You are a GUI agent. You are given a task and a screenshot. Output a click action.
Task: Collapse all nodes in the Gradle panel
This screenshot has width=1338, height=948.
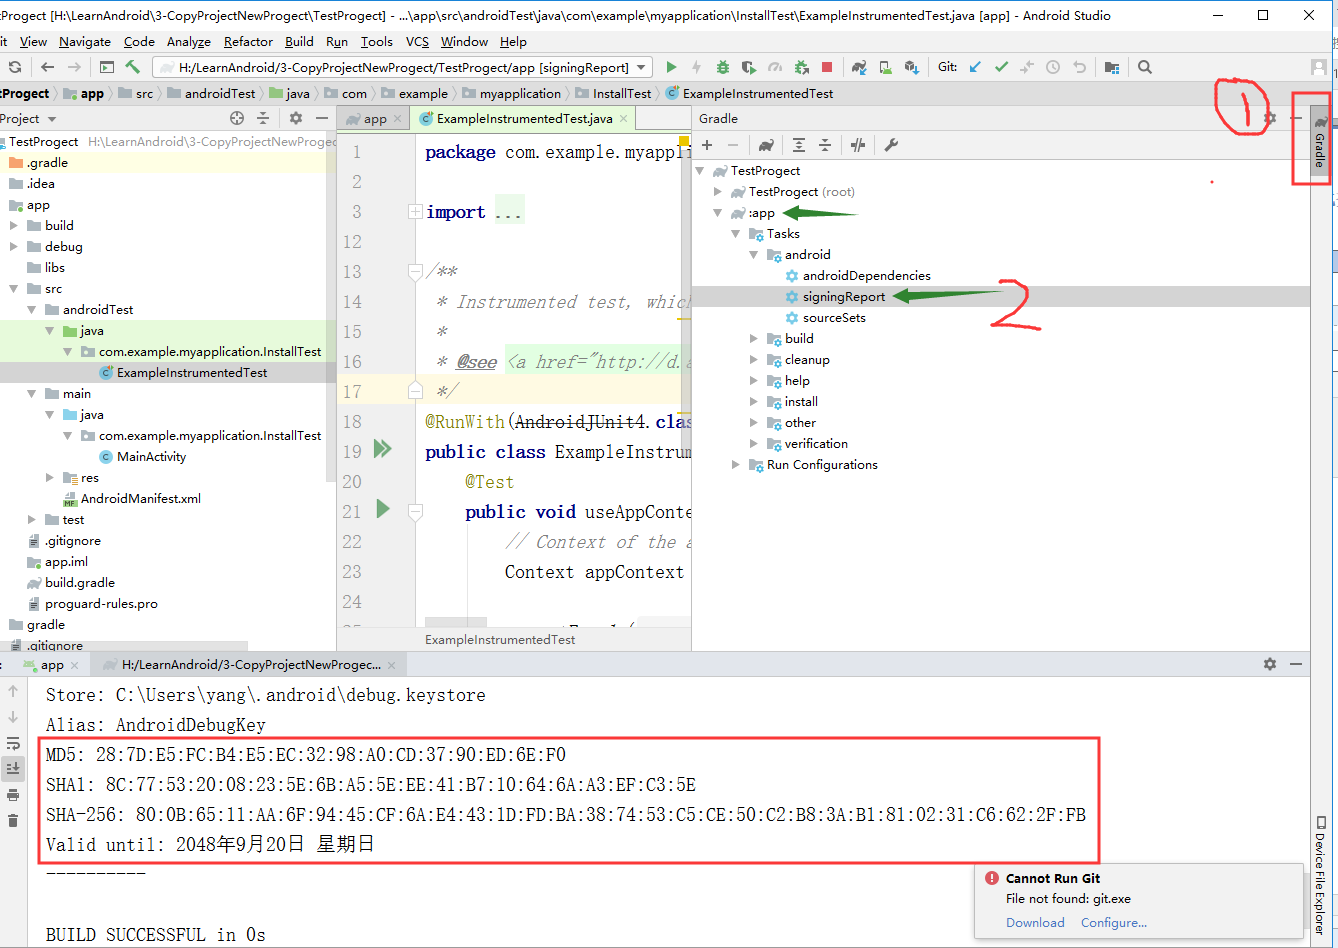point(825,145)
